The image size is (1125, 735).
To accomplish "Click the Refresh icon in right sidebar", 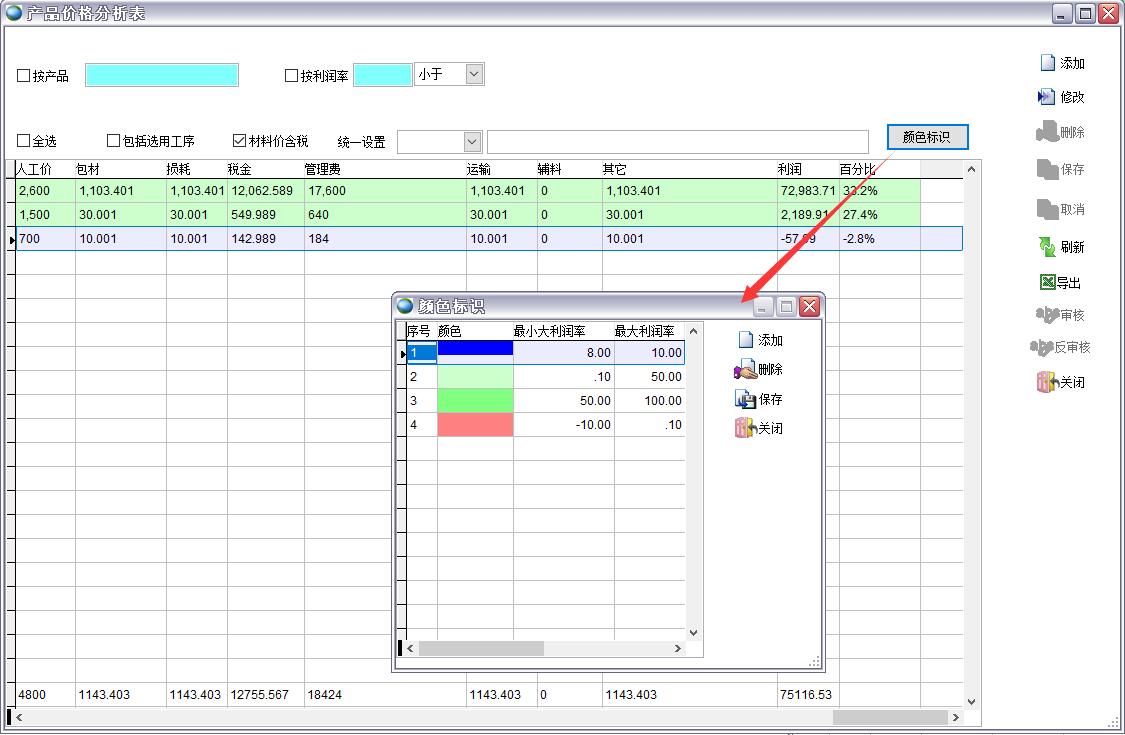I will [x=1047, y=247].
